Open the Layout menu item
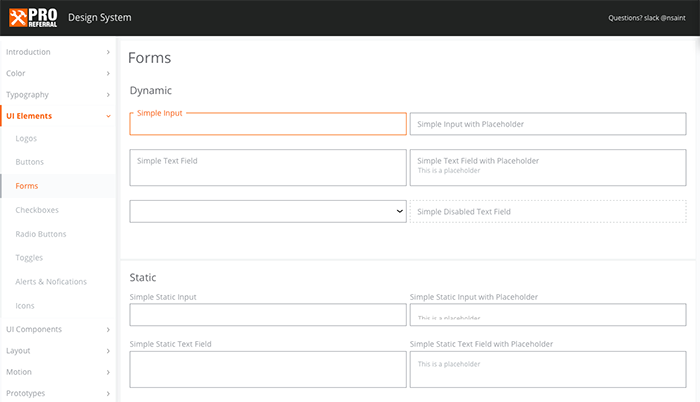This screenshot has height=402, width=700. pyautogui.click(x=58, y=351)
